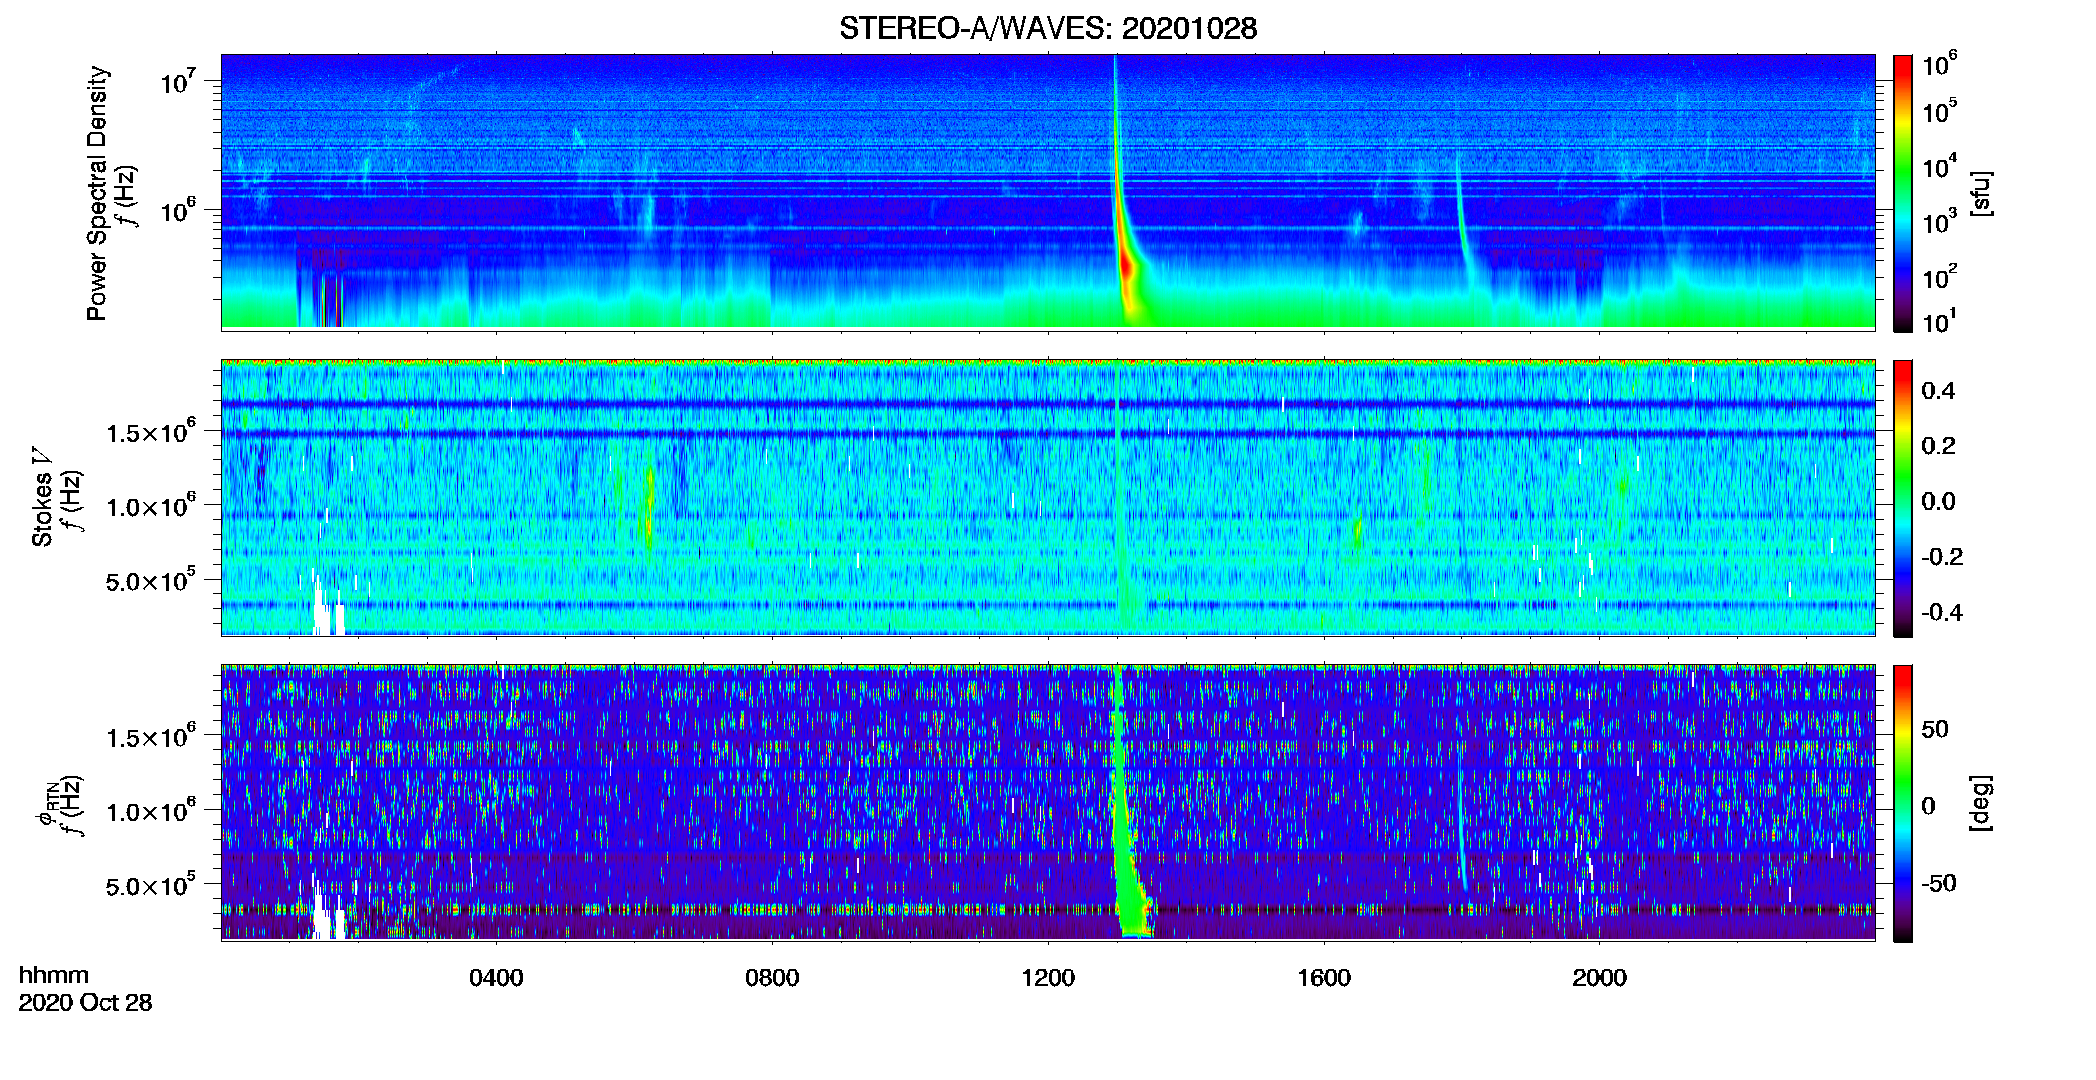Image resolution: width=2096 pixels, height=1080 pixels.
Task: Click the 2000 time tick label
Action: (x=1599, y=978)
